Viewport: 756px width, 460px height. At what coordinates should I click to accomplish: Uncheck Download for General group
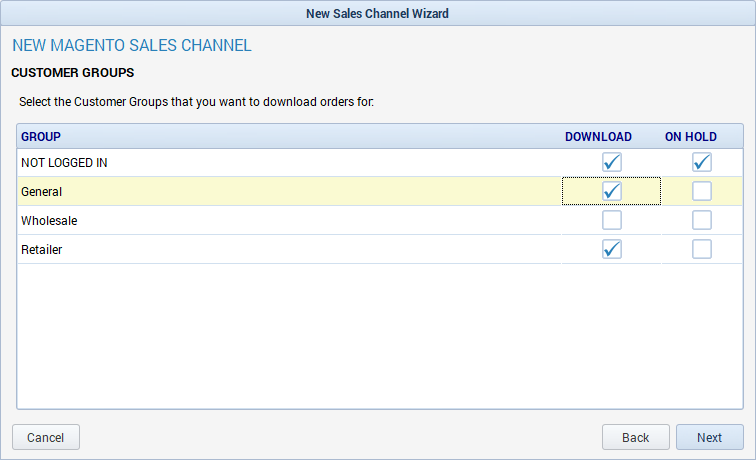pyautogui.click(x=611, y=191)
